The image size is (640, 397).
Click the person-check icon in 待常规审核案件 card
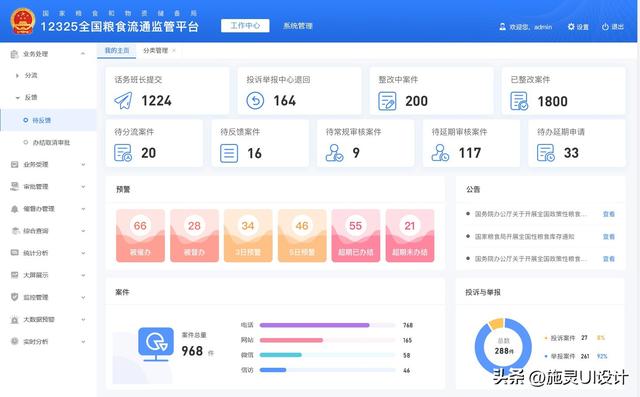(x=334, y=153)
